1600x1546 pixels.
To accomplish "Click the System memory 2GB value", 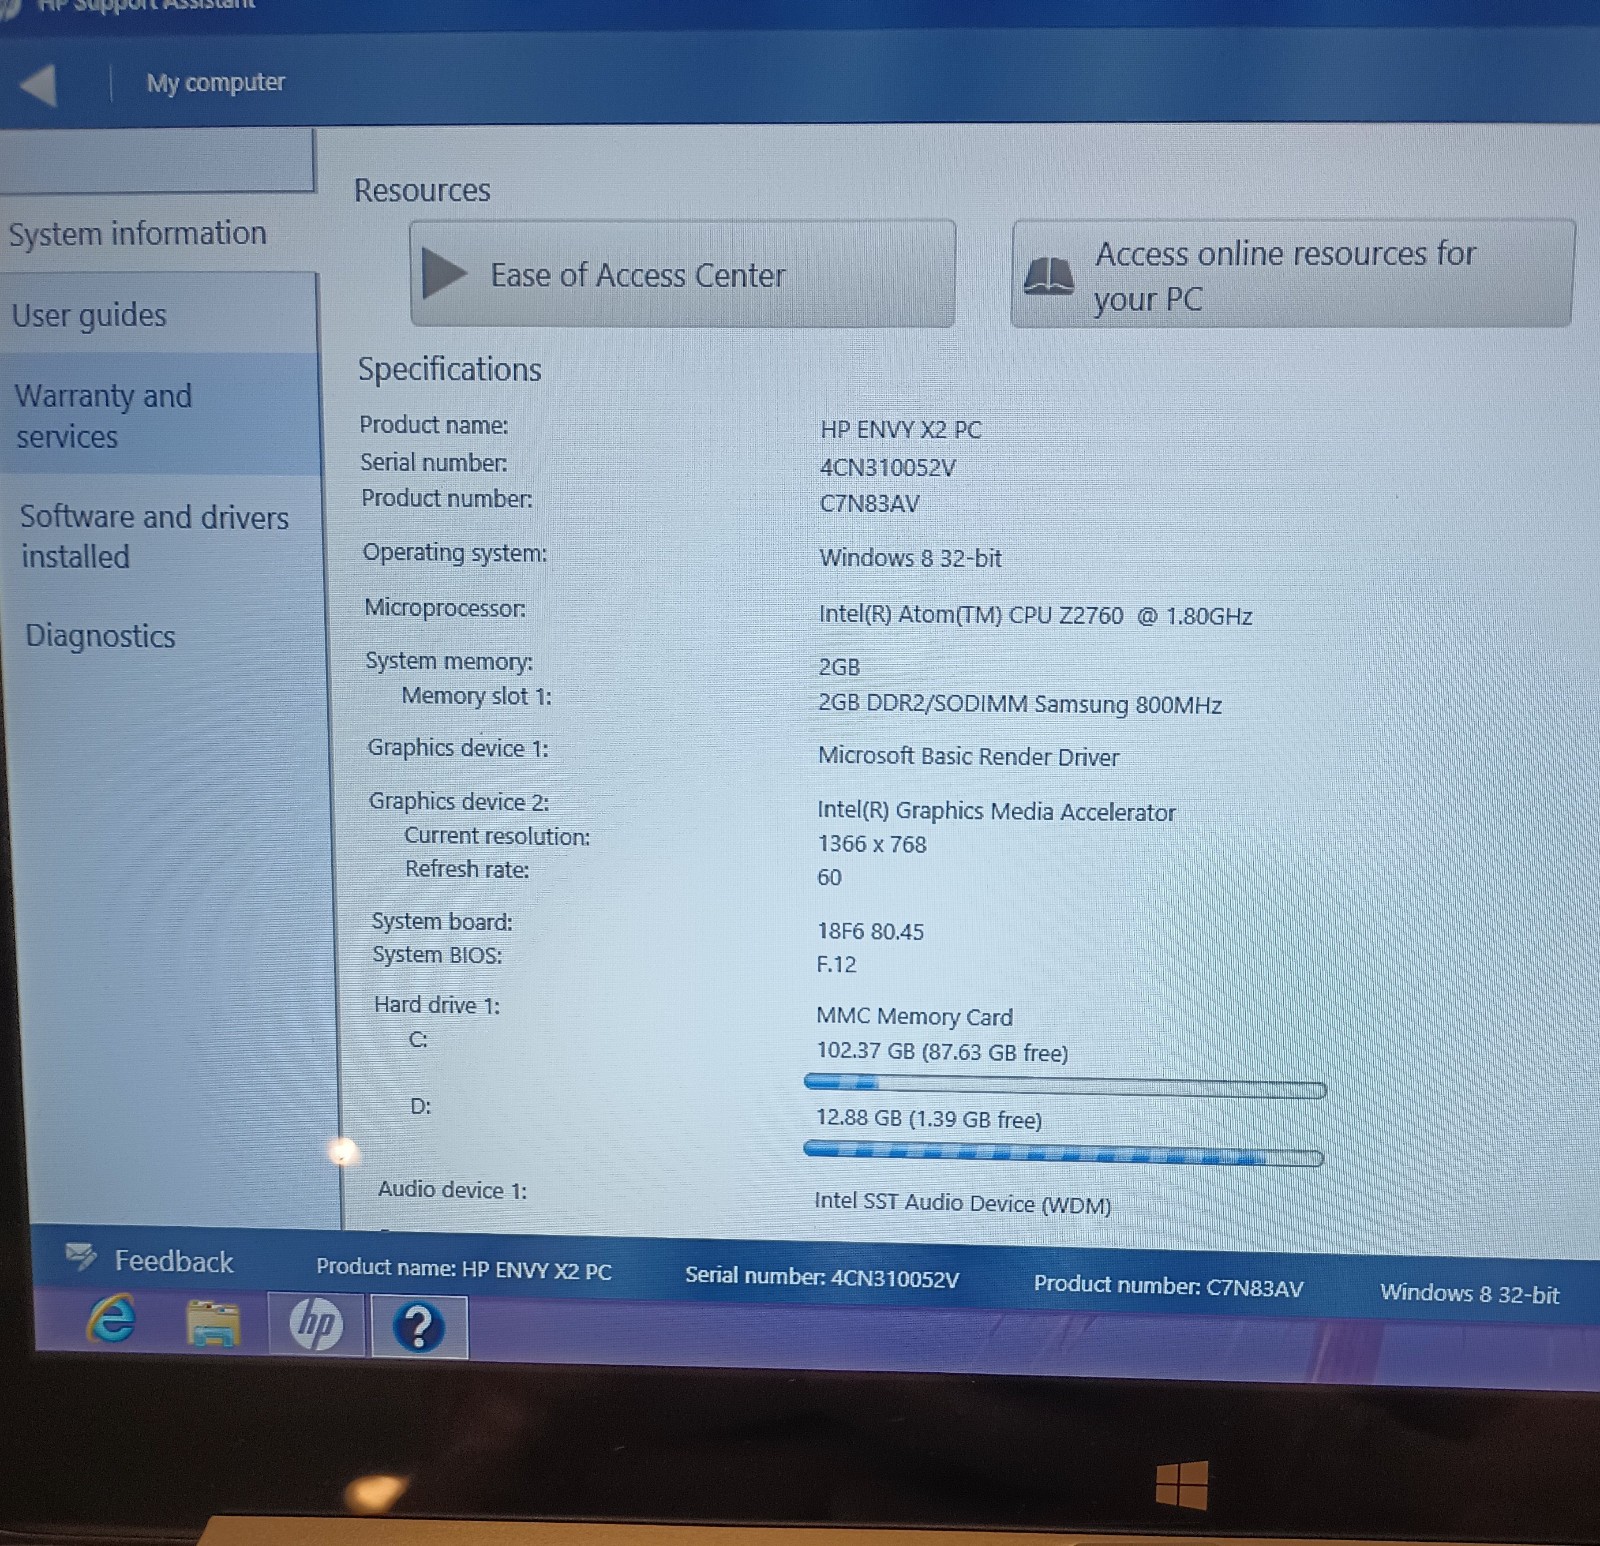I will coord(839,667).
